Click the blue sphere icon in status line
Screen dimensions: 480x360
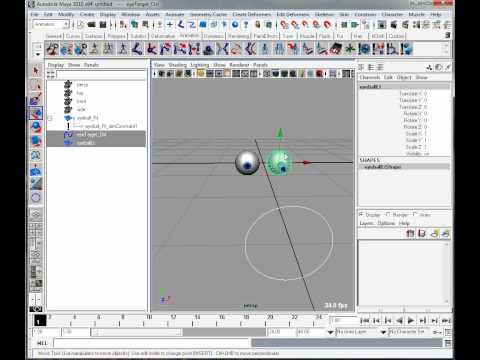pyautogui.click(x=235, y=24)
